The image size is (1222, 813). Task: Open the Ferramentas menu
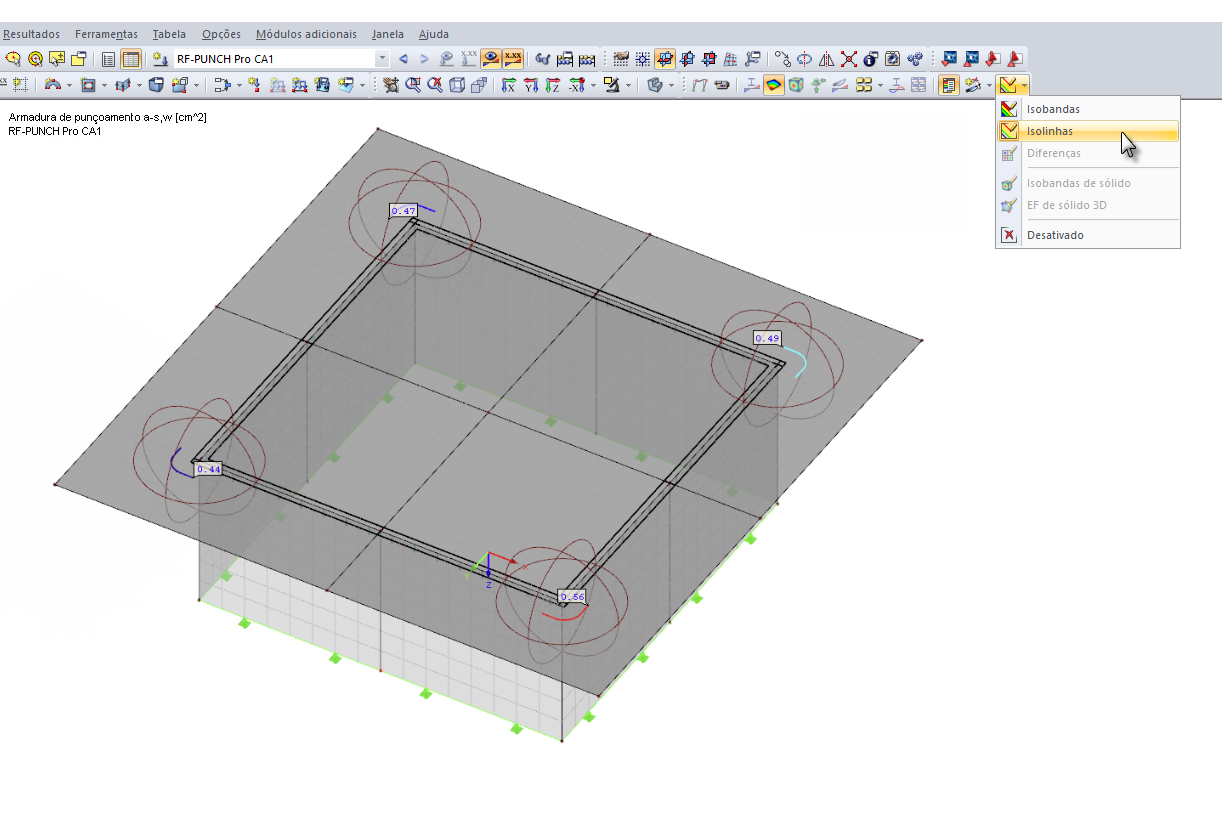pyautogui.click(x=106, y=34)
